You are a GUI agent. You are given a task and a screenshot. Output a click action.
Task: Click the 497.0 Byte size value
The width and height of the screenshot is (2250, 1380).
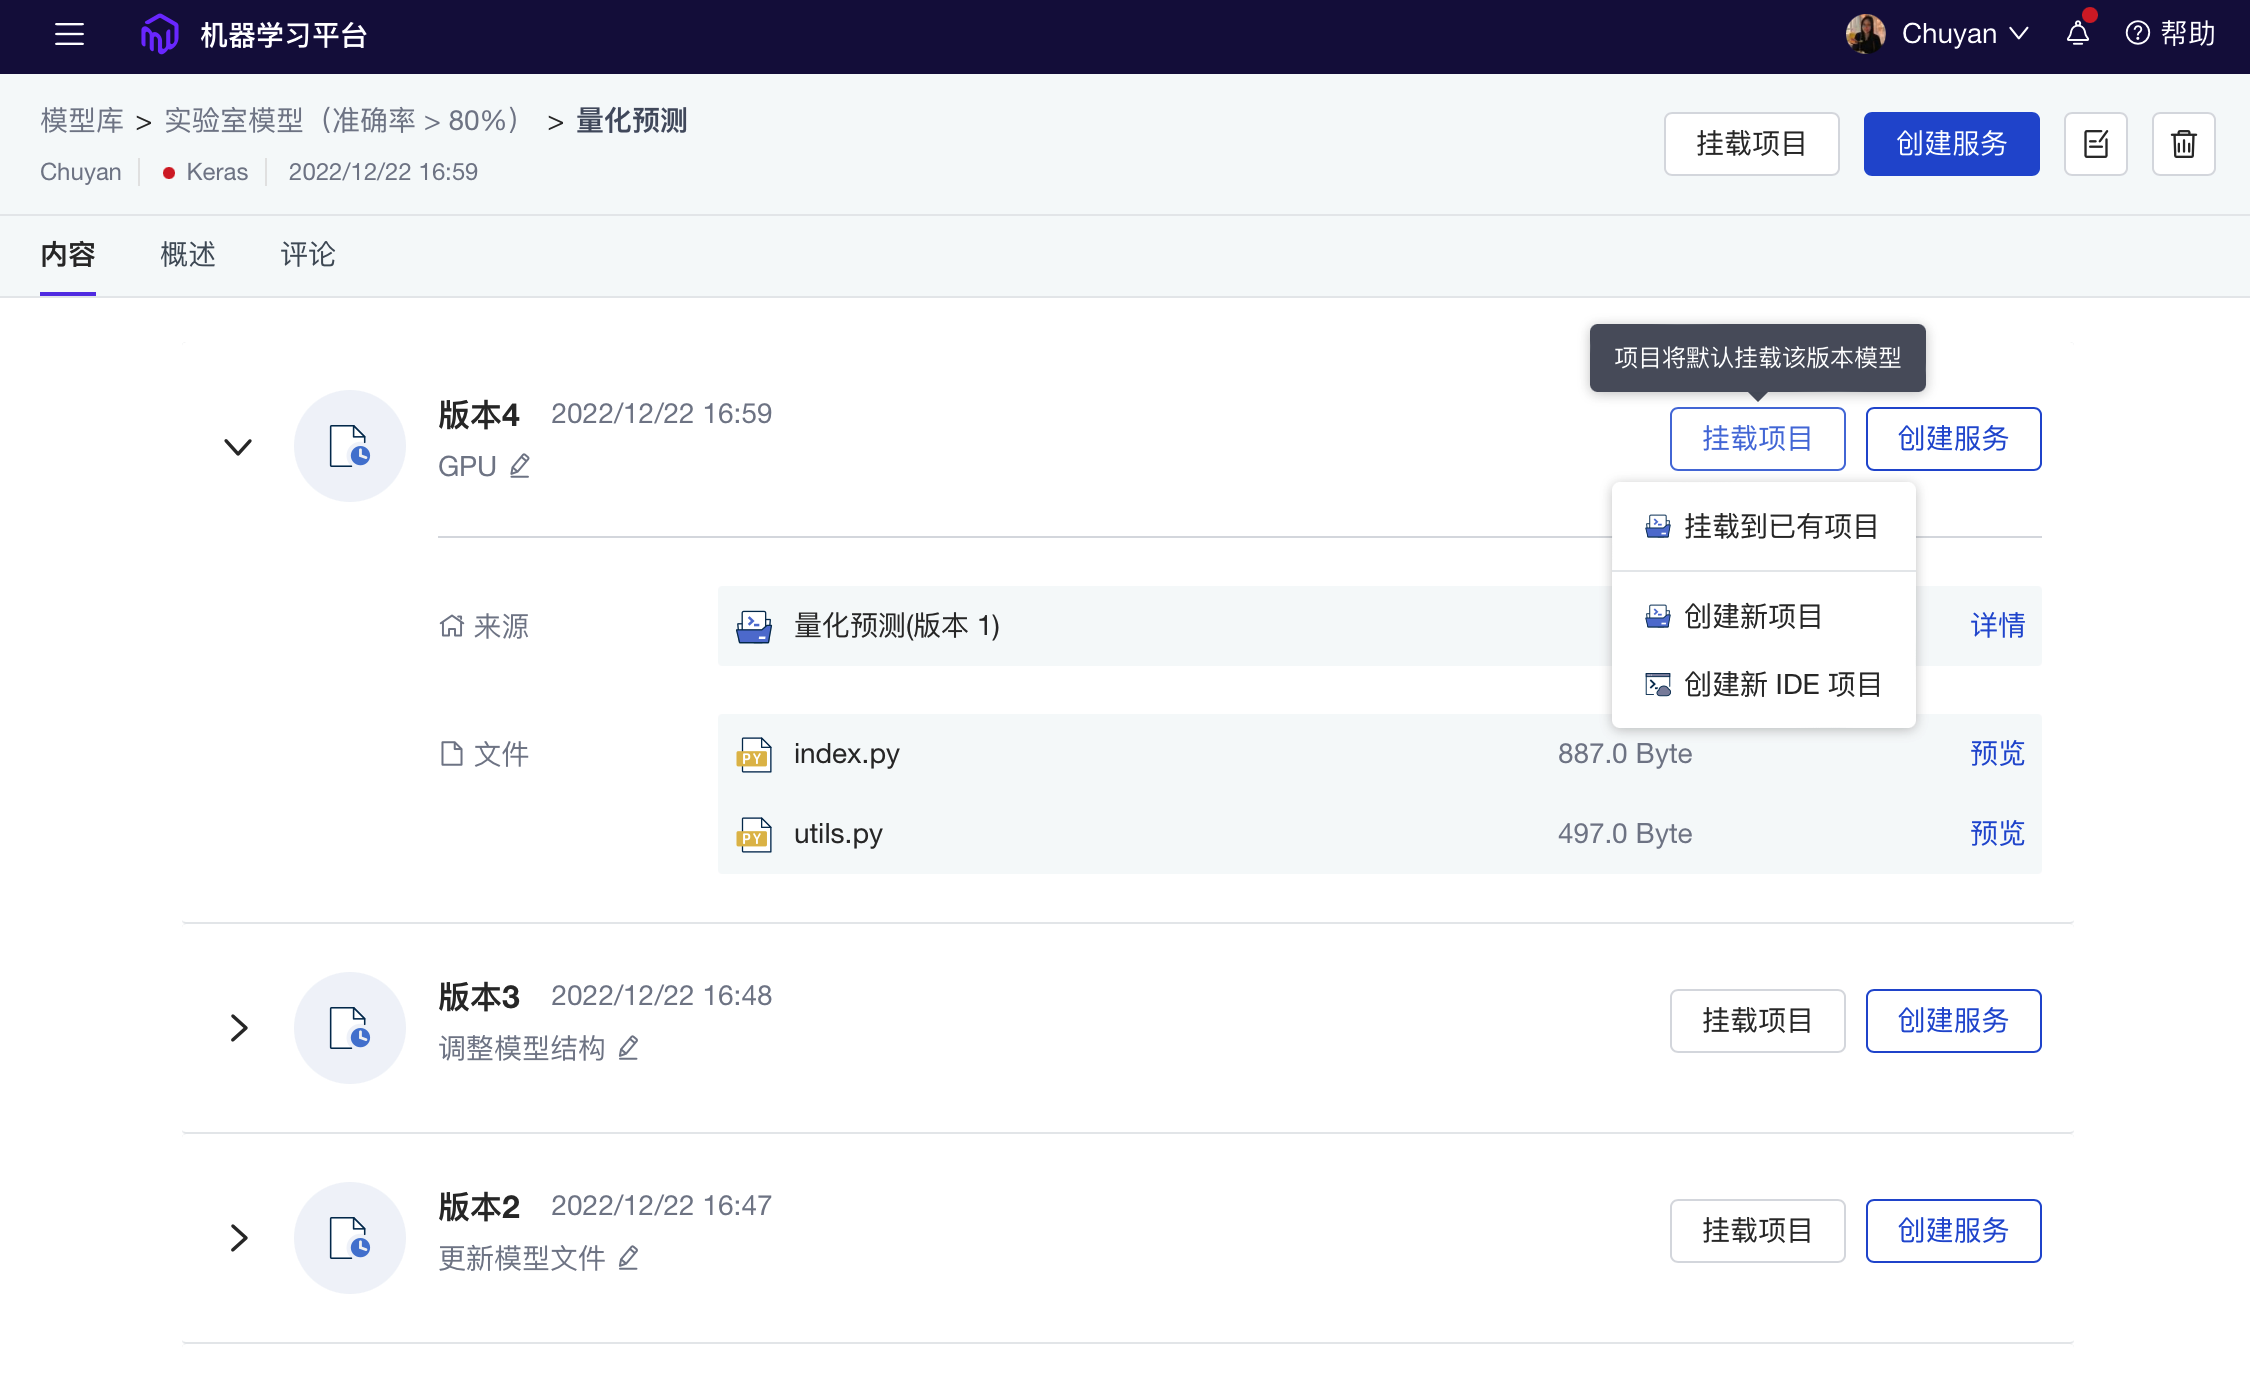tap(1625, 834)
